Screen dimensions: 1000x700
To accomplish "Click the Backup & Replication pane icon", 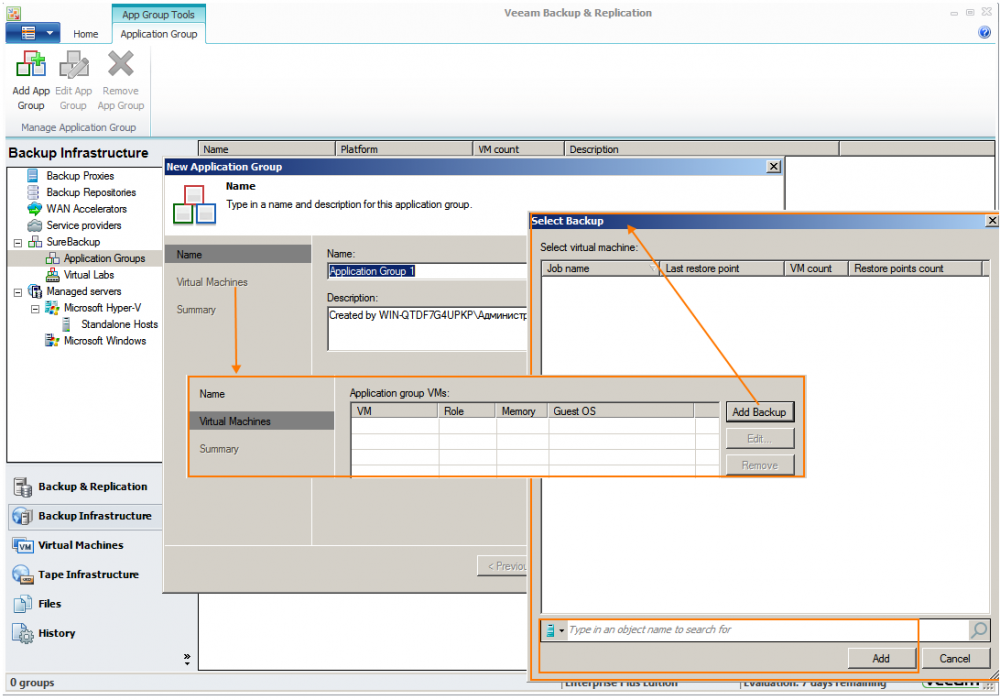I will coord(22,487).
